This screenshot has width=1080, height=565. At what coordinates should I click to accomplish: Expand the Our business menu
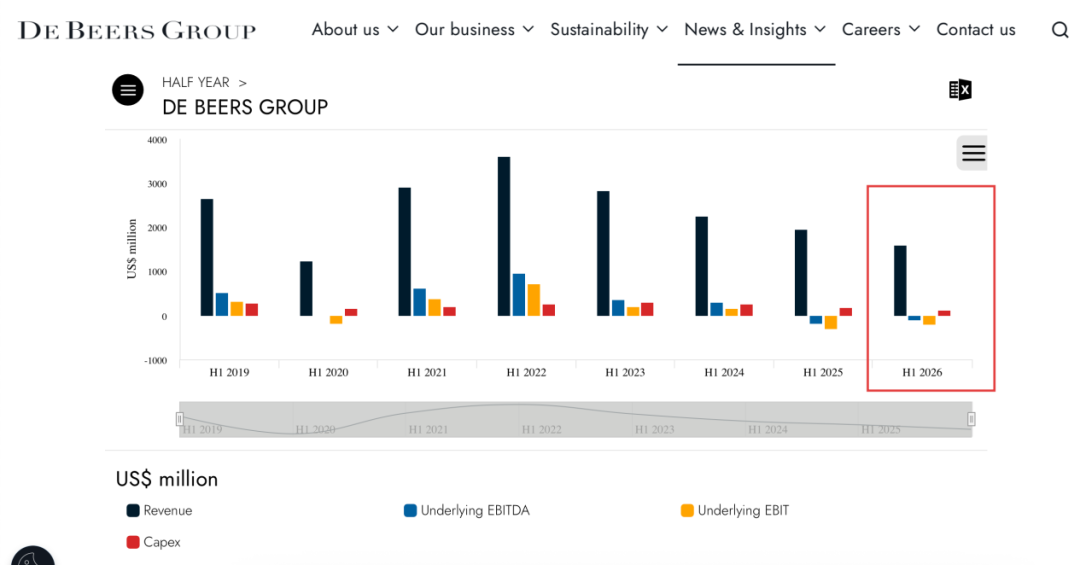pyautogui.click(x=474, y=30)
